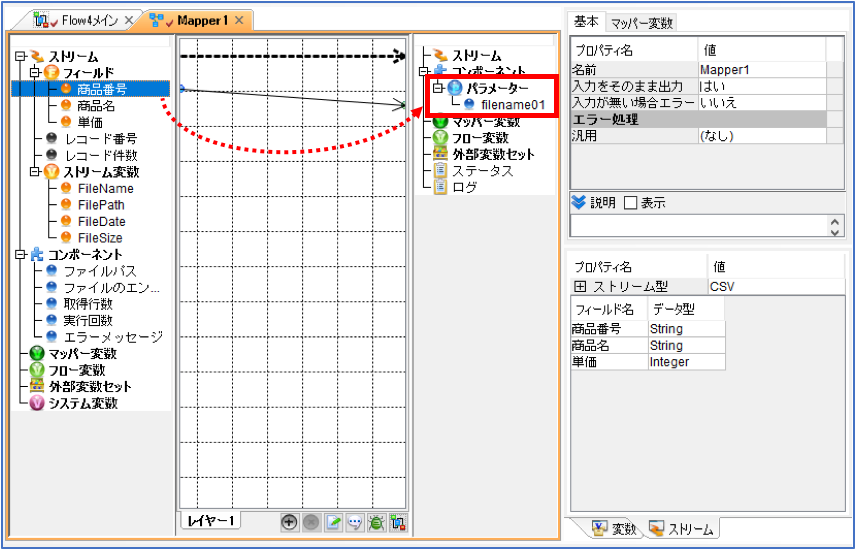Click the add layer plus icon
Image resolution: width=857 pixels, height=551 pixels.
289,522
